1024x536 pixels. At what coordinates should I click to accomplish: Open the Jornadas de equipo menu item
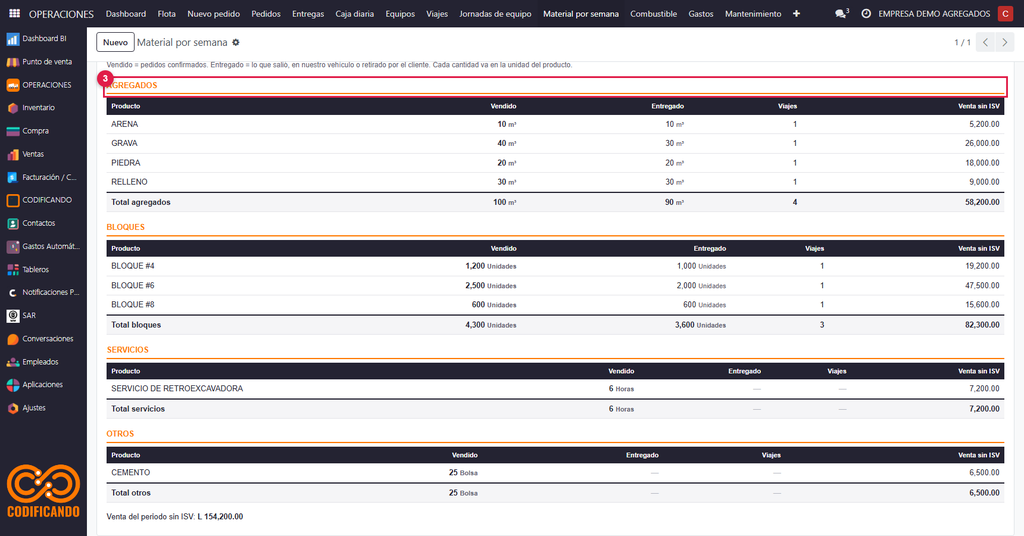tap(495, 14)
